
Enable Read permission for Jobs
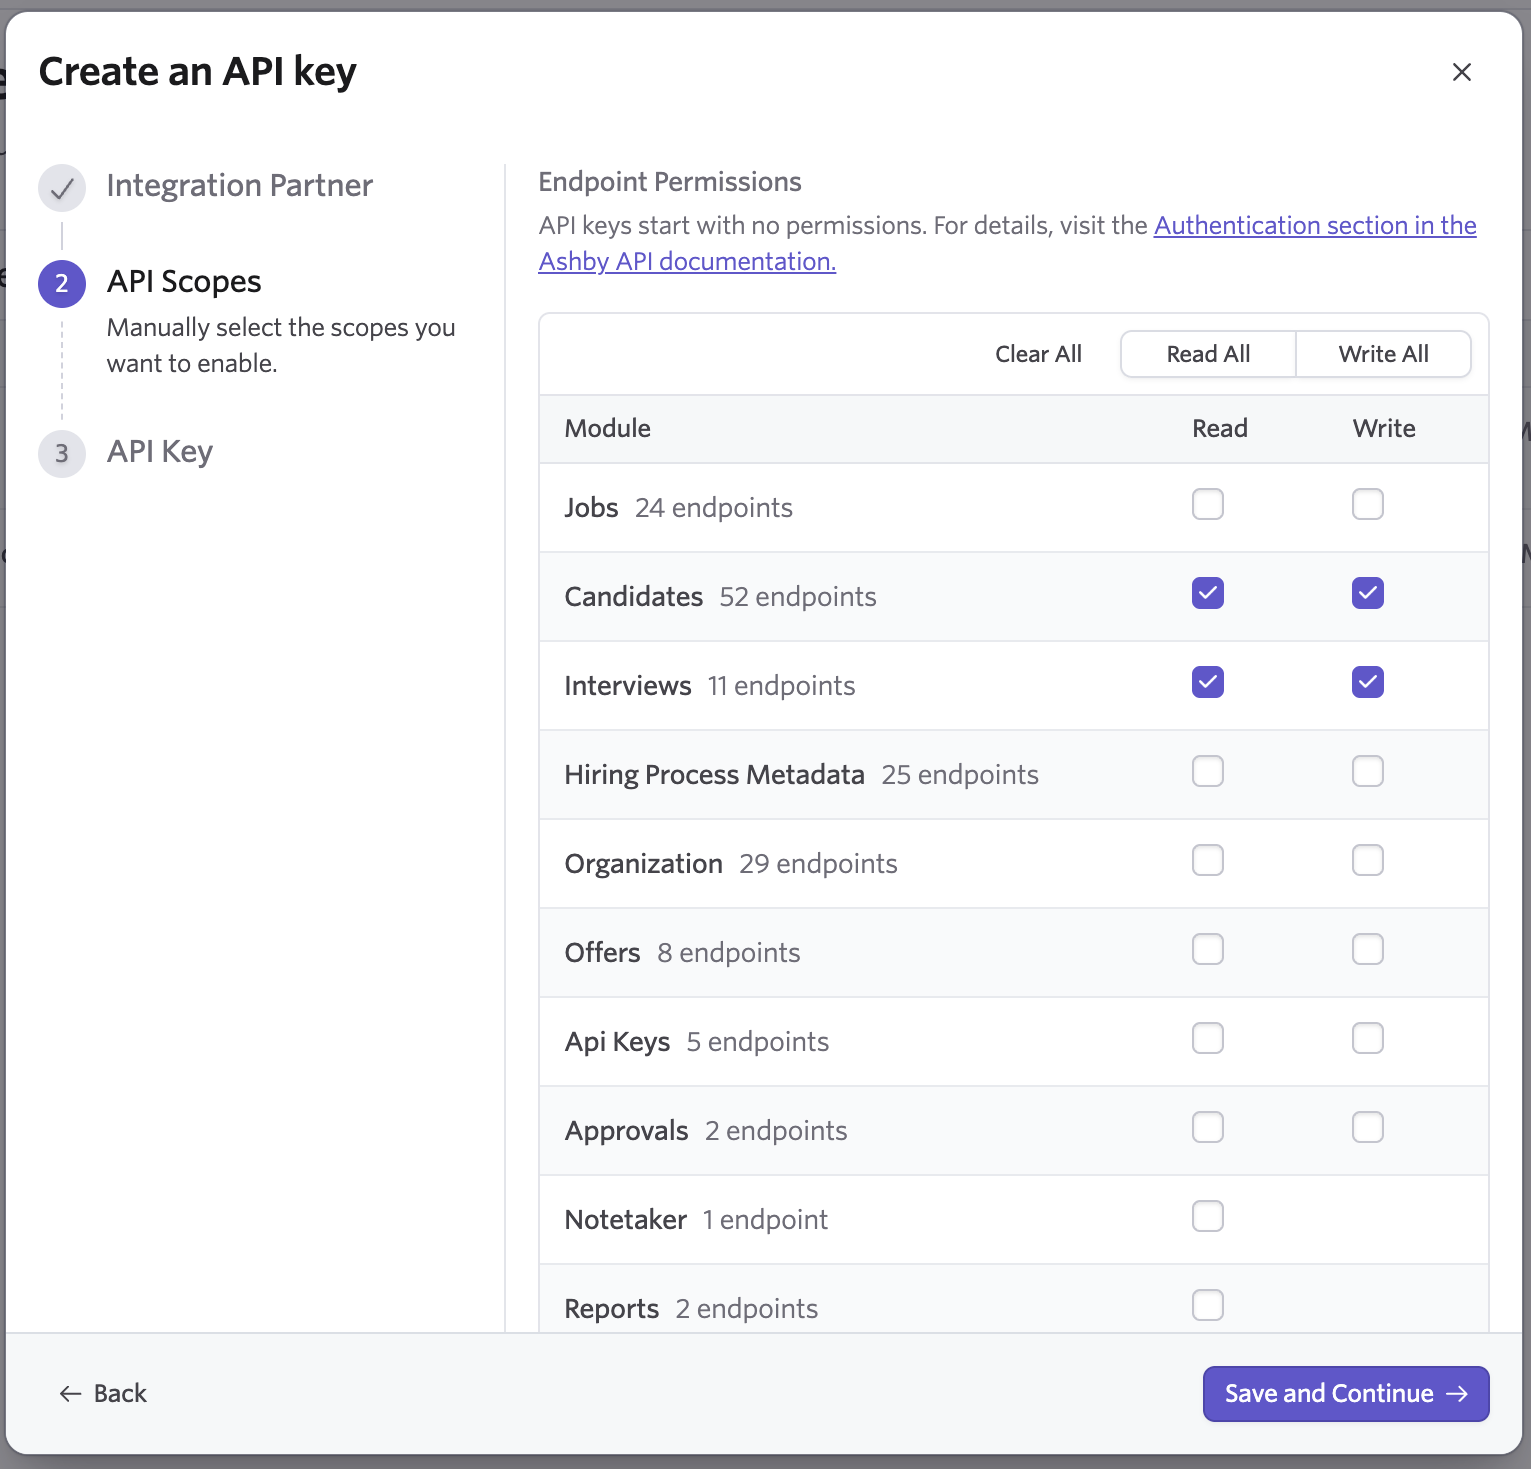[x=1207, y=505]
